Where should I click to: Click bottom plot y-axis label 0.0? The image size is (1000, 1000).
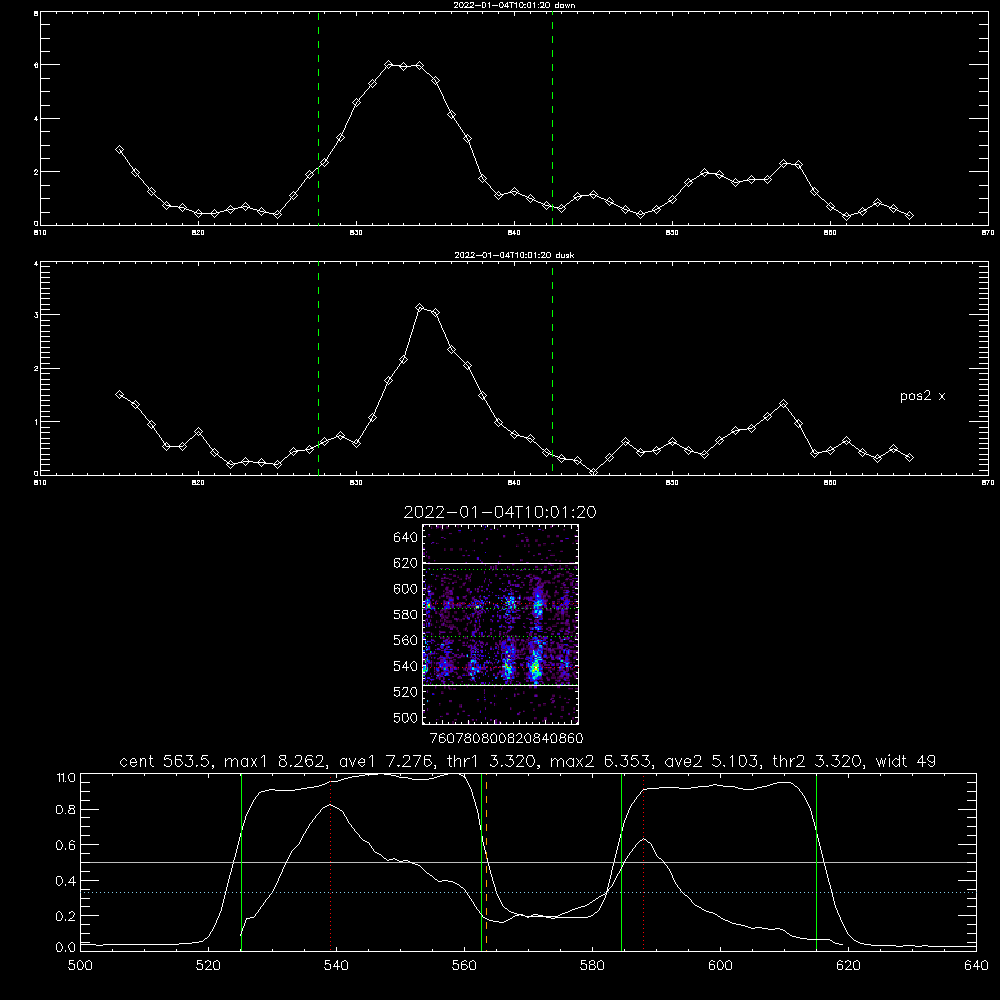tap(66, 948)
